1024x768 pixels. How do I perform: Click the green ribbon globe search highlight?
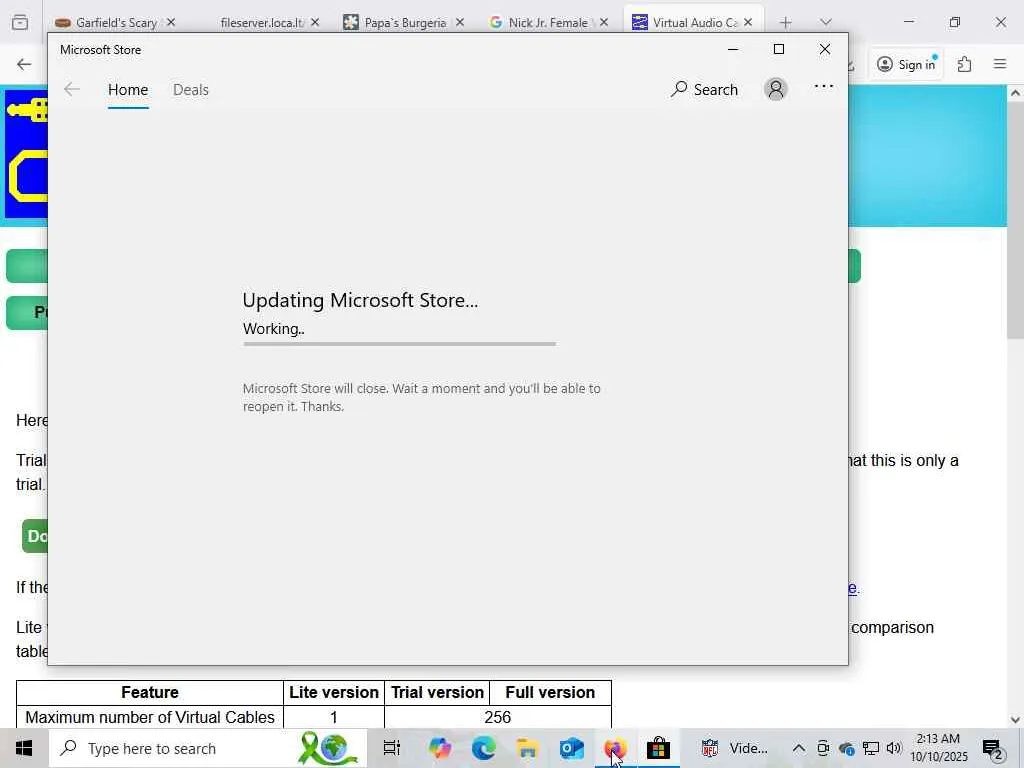(328, 748)
